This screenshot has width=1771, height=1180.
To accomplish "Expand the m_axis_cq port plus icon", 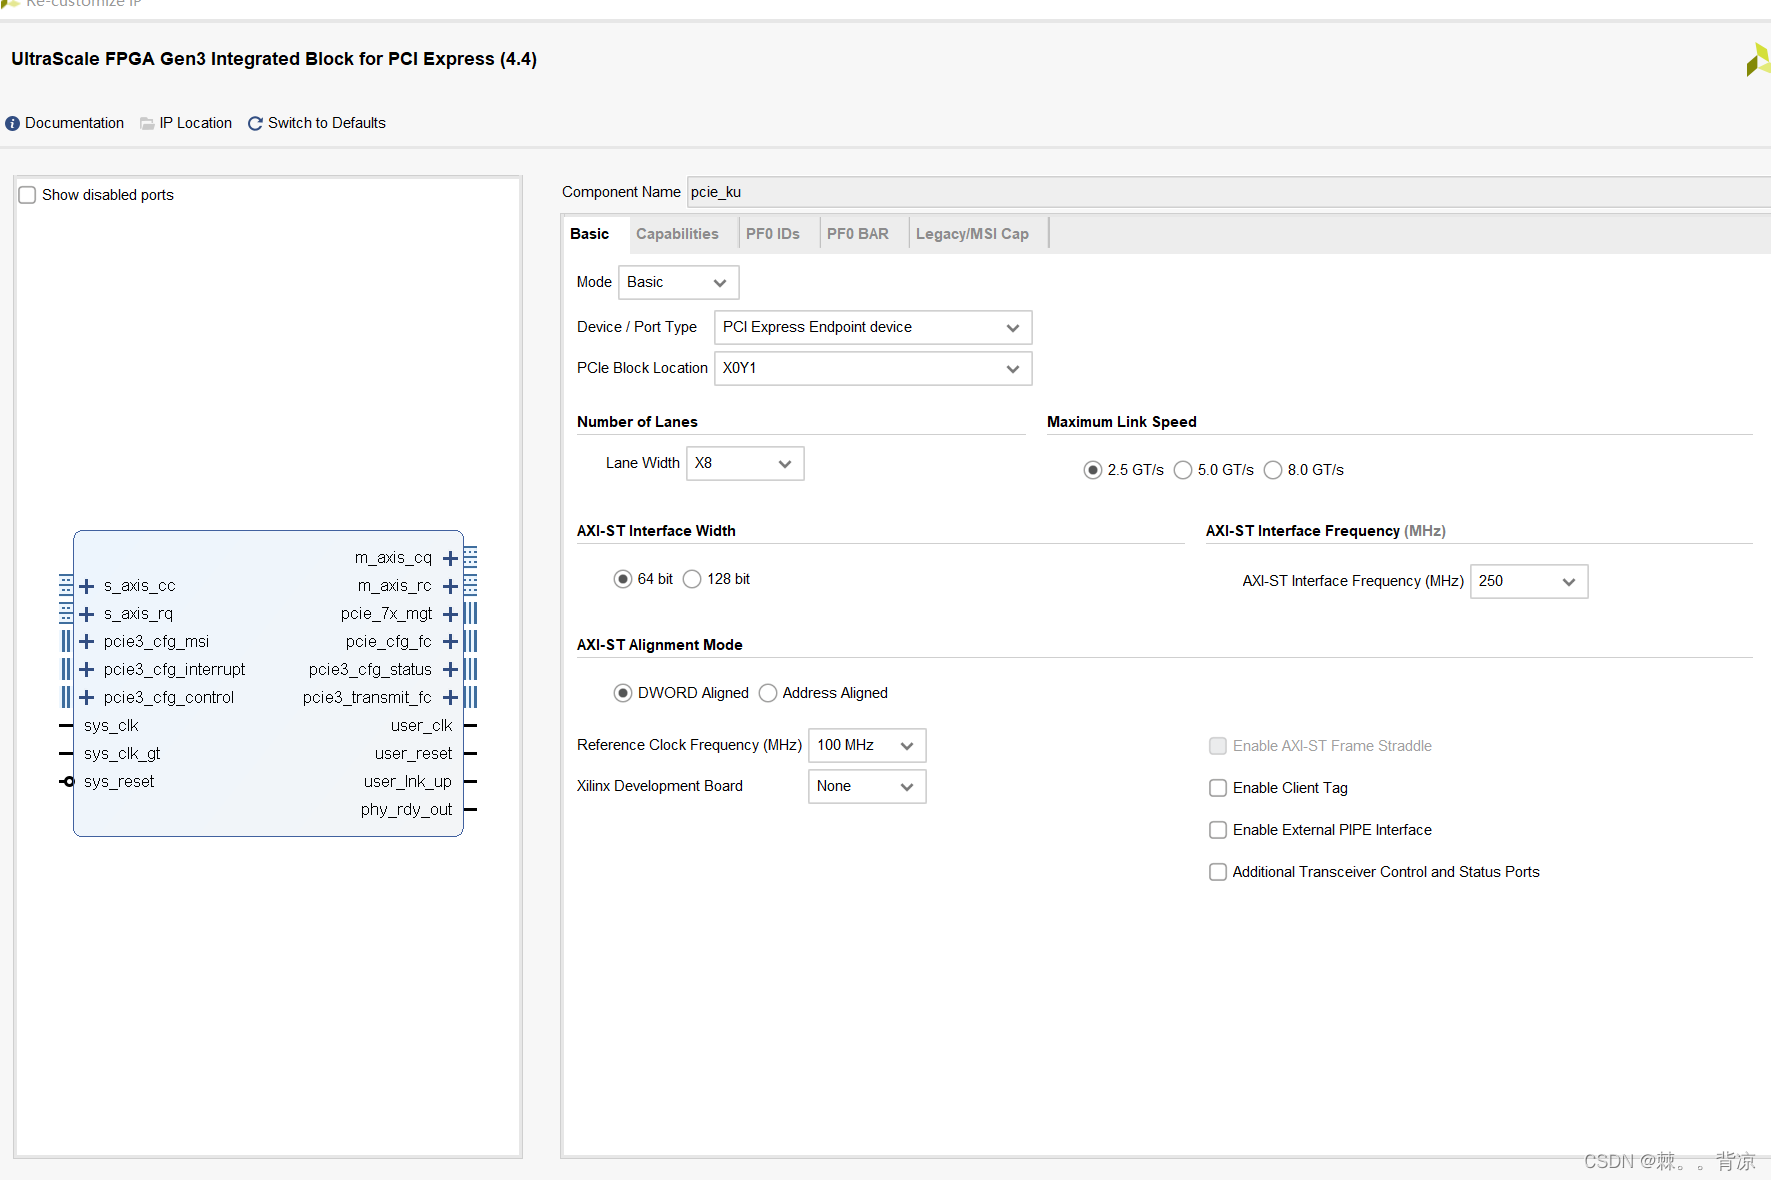I will [x=450, y=558].
